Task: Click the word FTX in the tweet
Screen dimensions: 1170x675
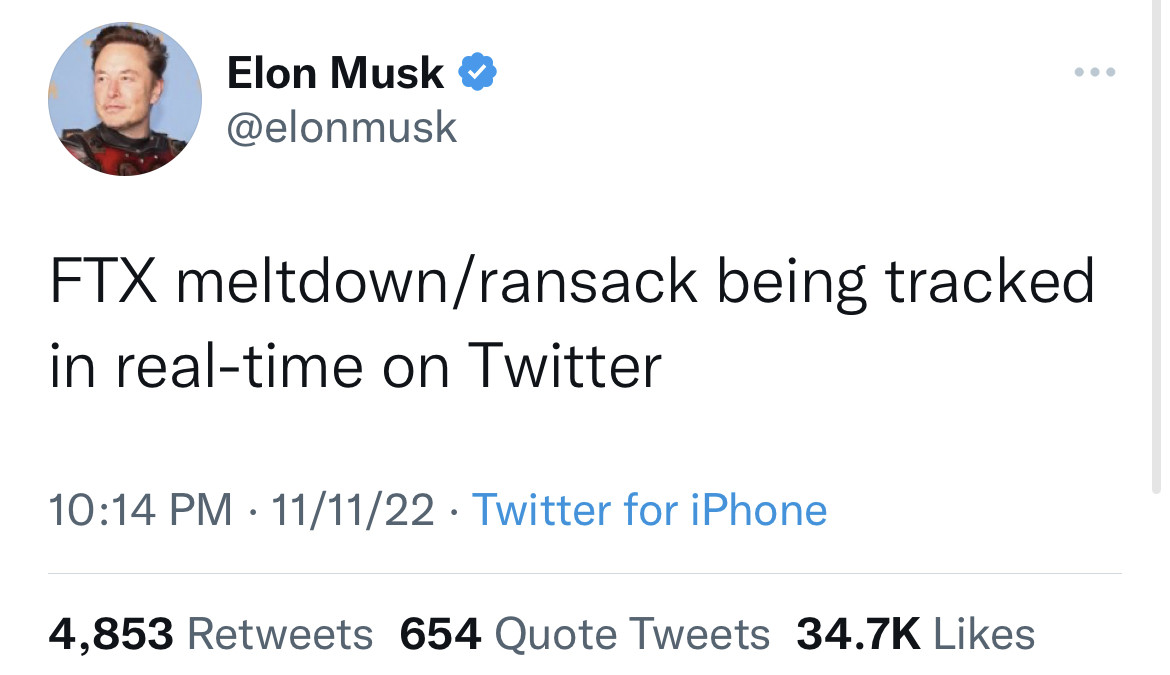Action: tap(102, 283)
